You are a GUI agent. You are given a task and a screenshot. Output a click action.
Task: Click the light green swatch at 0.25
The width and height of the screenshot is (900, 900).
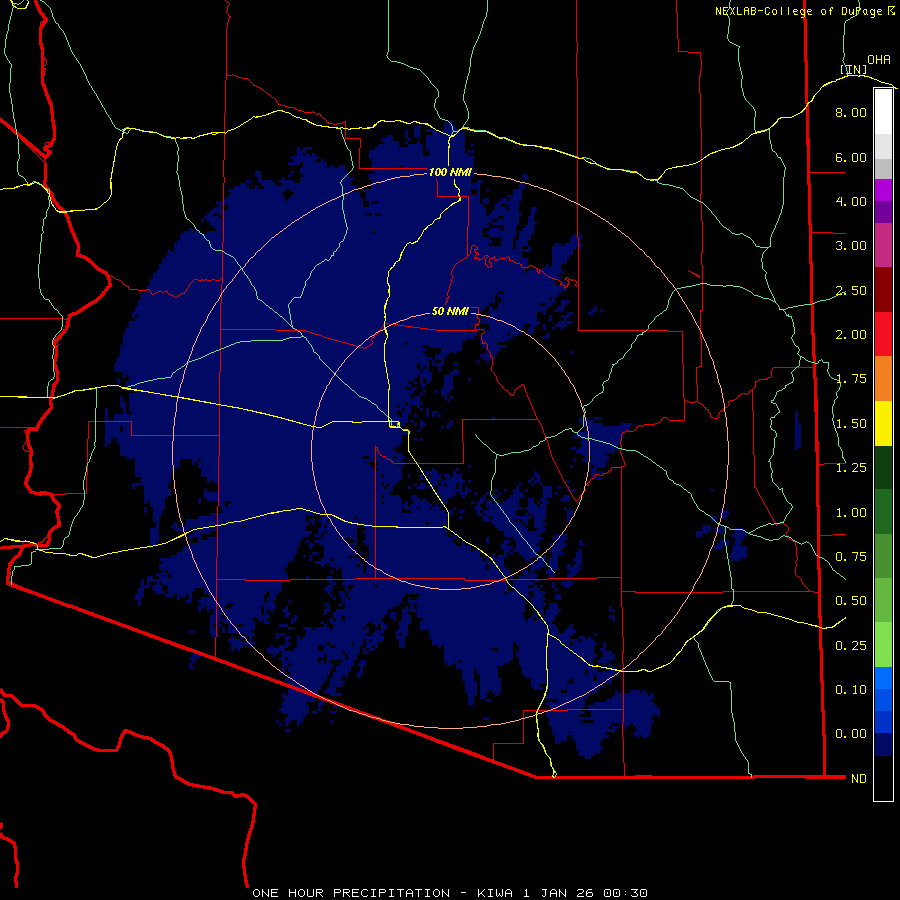pos(883,645)
